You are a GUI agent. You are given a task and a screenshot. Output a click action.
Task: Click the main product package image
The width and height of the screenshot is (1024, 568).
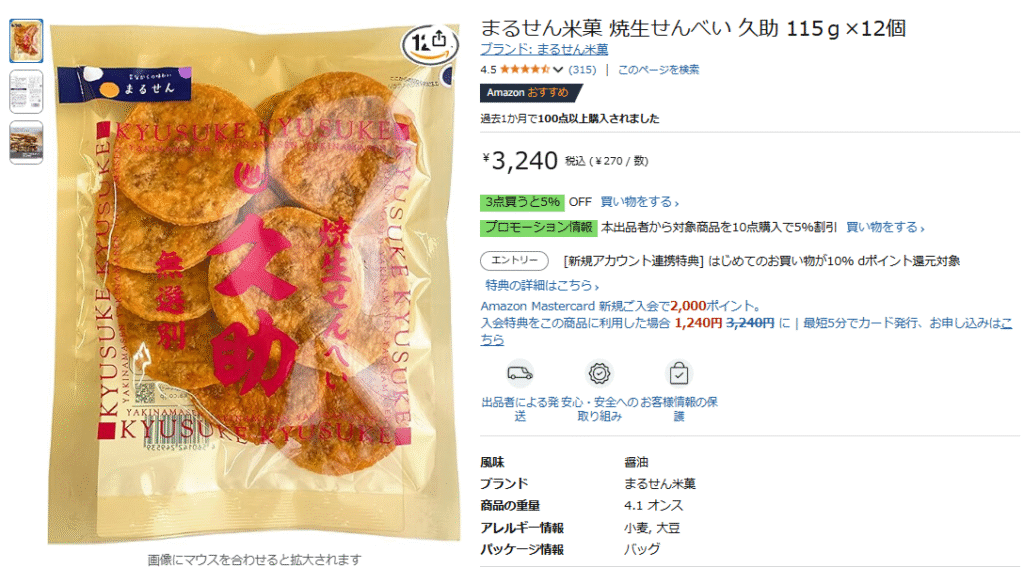coord(253,284)
